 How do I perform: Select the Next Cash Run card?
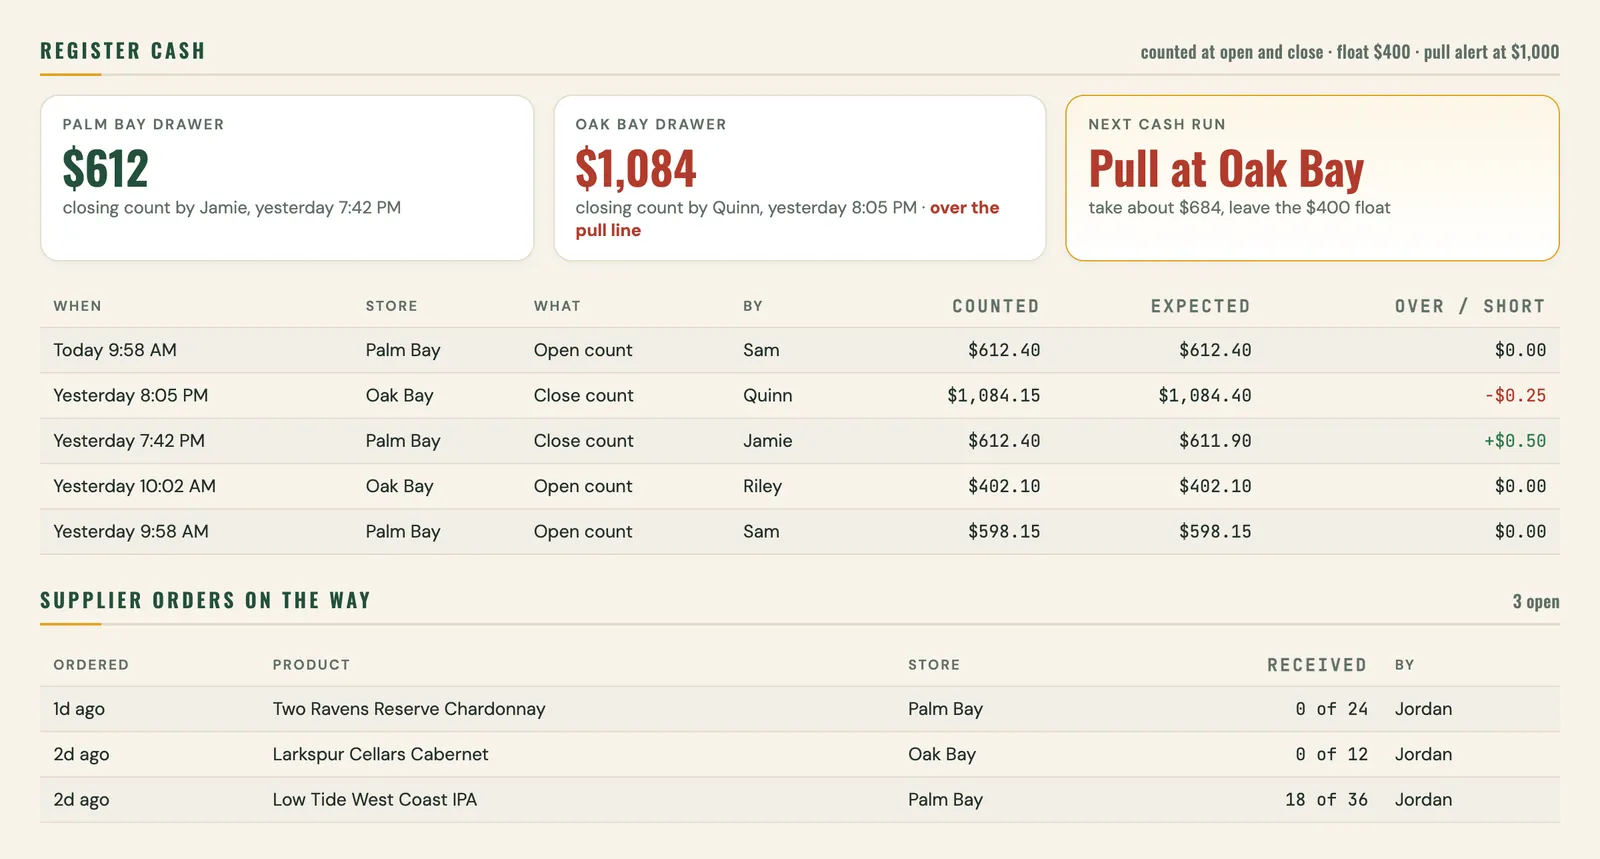(1312, 178)
